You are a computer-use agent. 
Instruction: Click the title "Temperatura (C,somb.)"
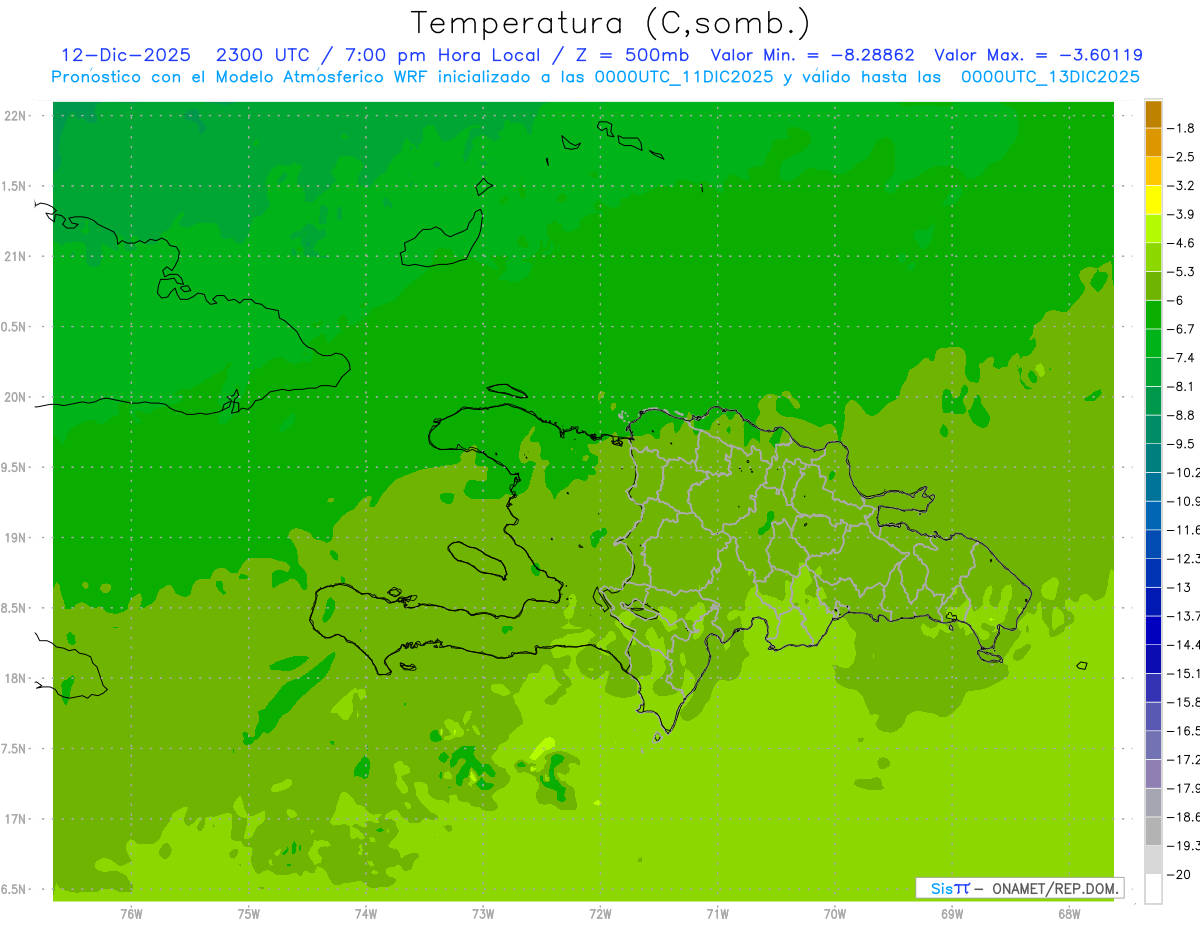[x=610, y=23]
